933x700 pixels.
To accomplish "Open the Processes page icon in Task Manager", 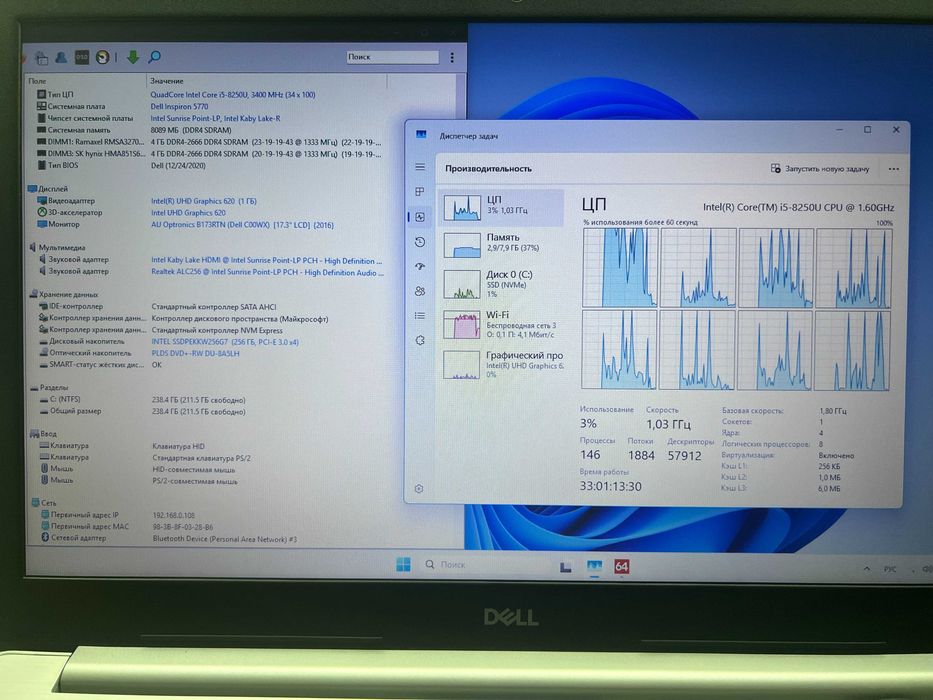I will tap(420, 192).
